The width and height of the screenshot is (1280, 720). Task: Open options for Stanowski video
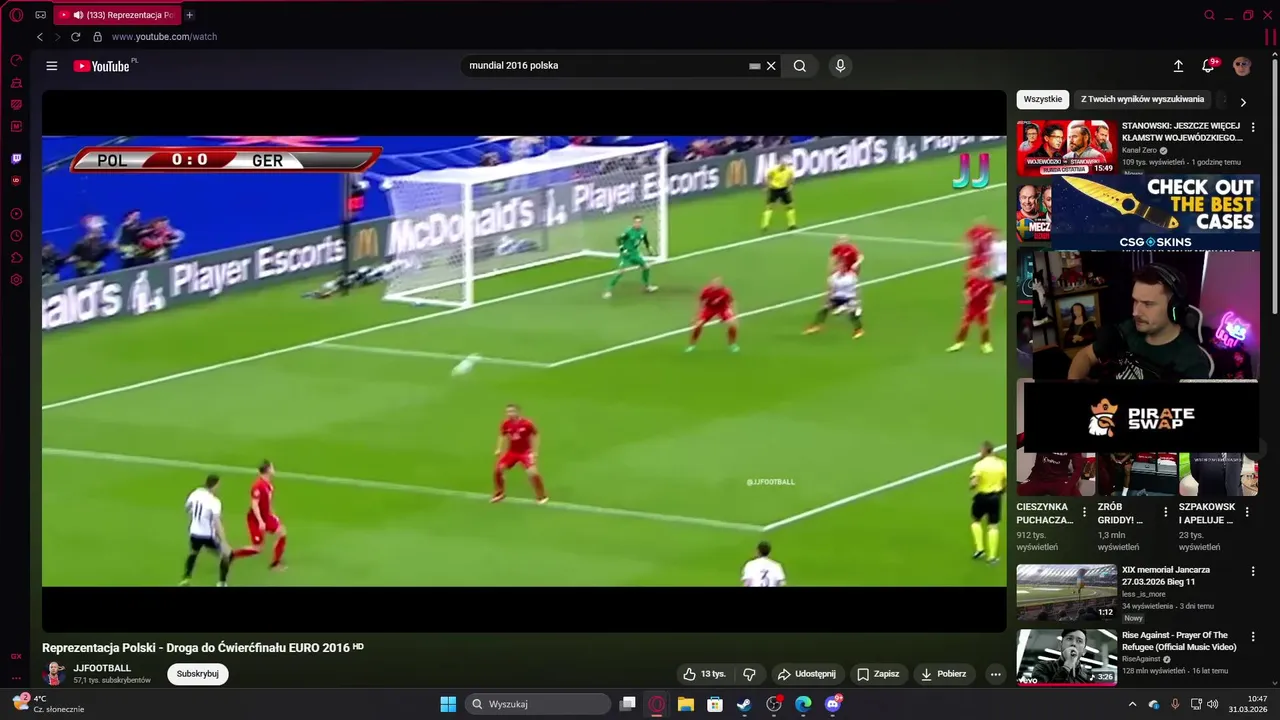[1253, 128]
